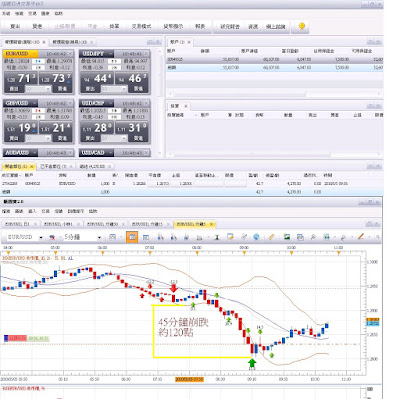This screenshot has width=400, height=399.
Task: Click the 研究報告 toolbar button
Action: point(230,26)
